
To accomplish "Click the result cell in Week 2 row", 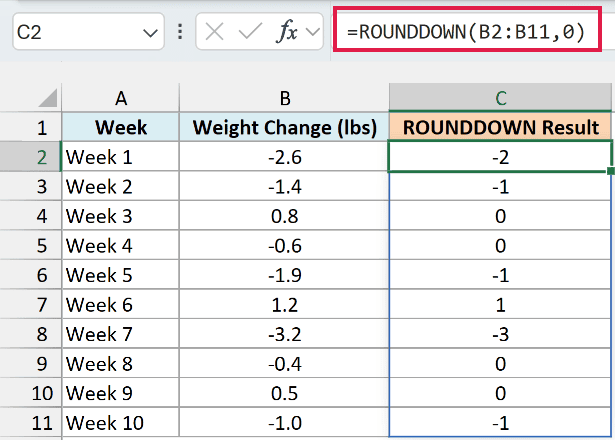I will point(500,186).
